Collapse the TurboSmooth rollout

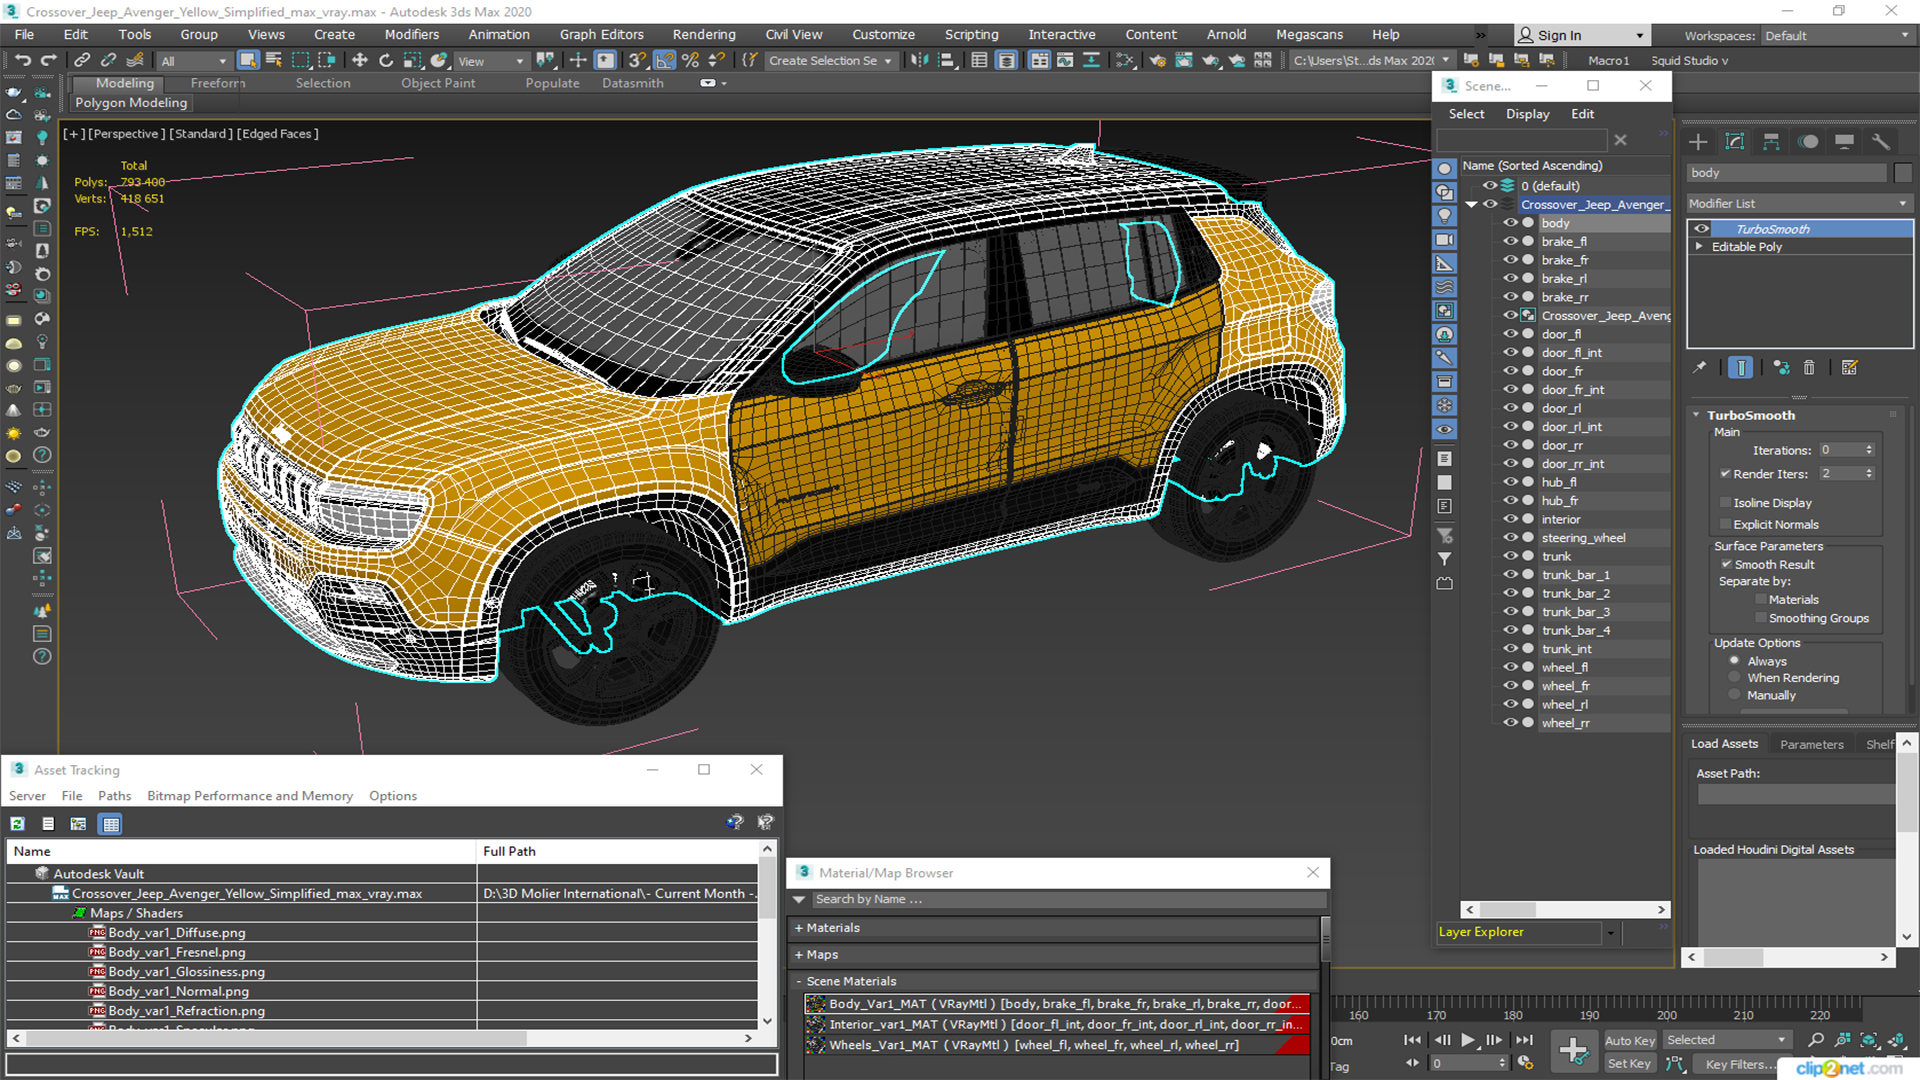click(1697, 415)
